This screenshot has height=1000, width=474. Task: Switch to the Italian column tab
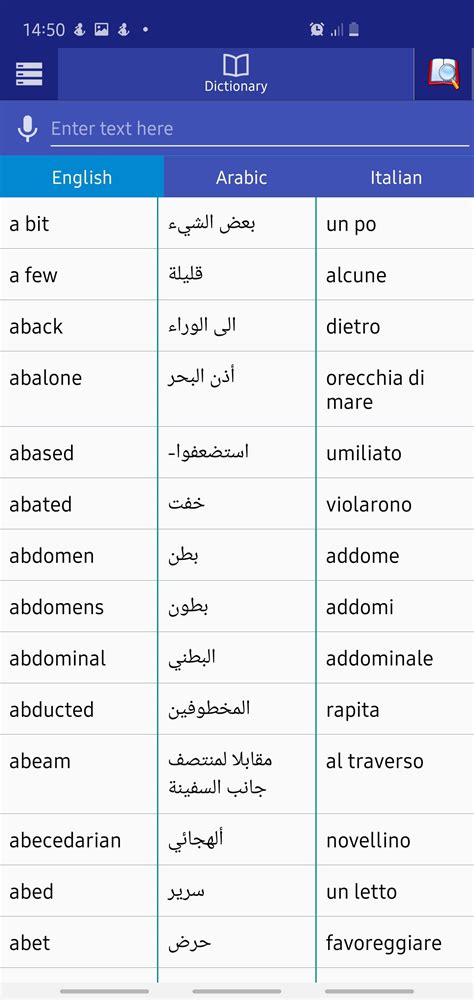[x=396, y=177]
